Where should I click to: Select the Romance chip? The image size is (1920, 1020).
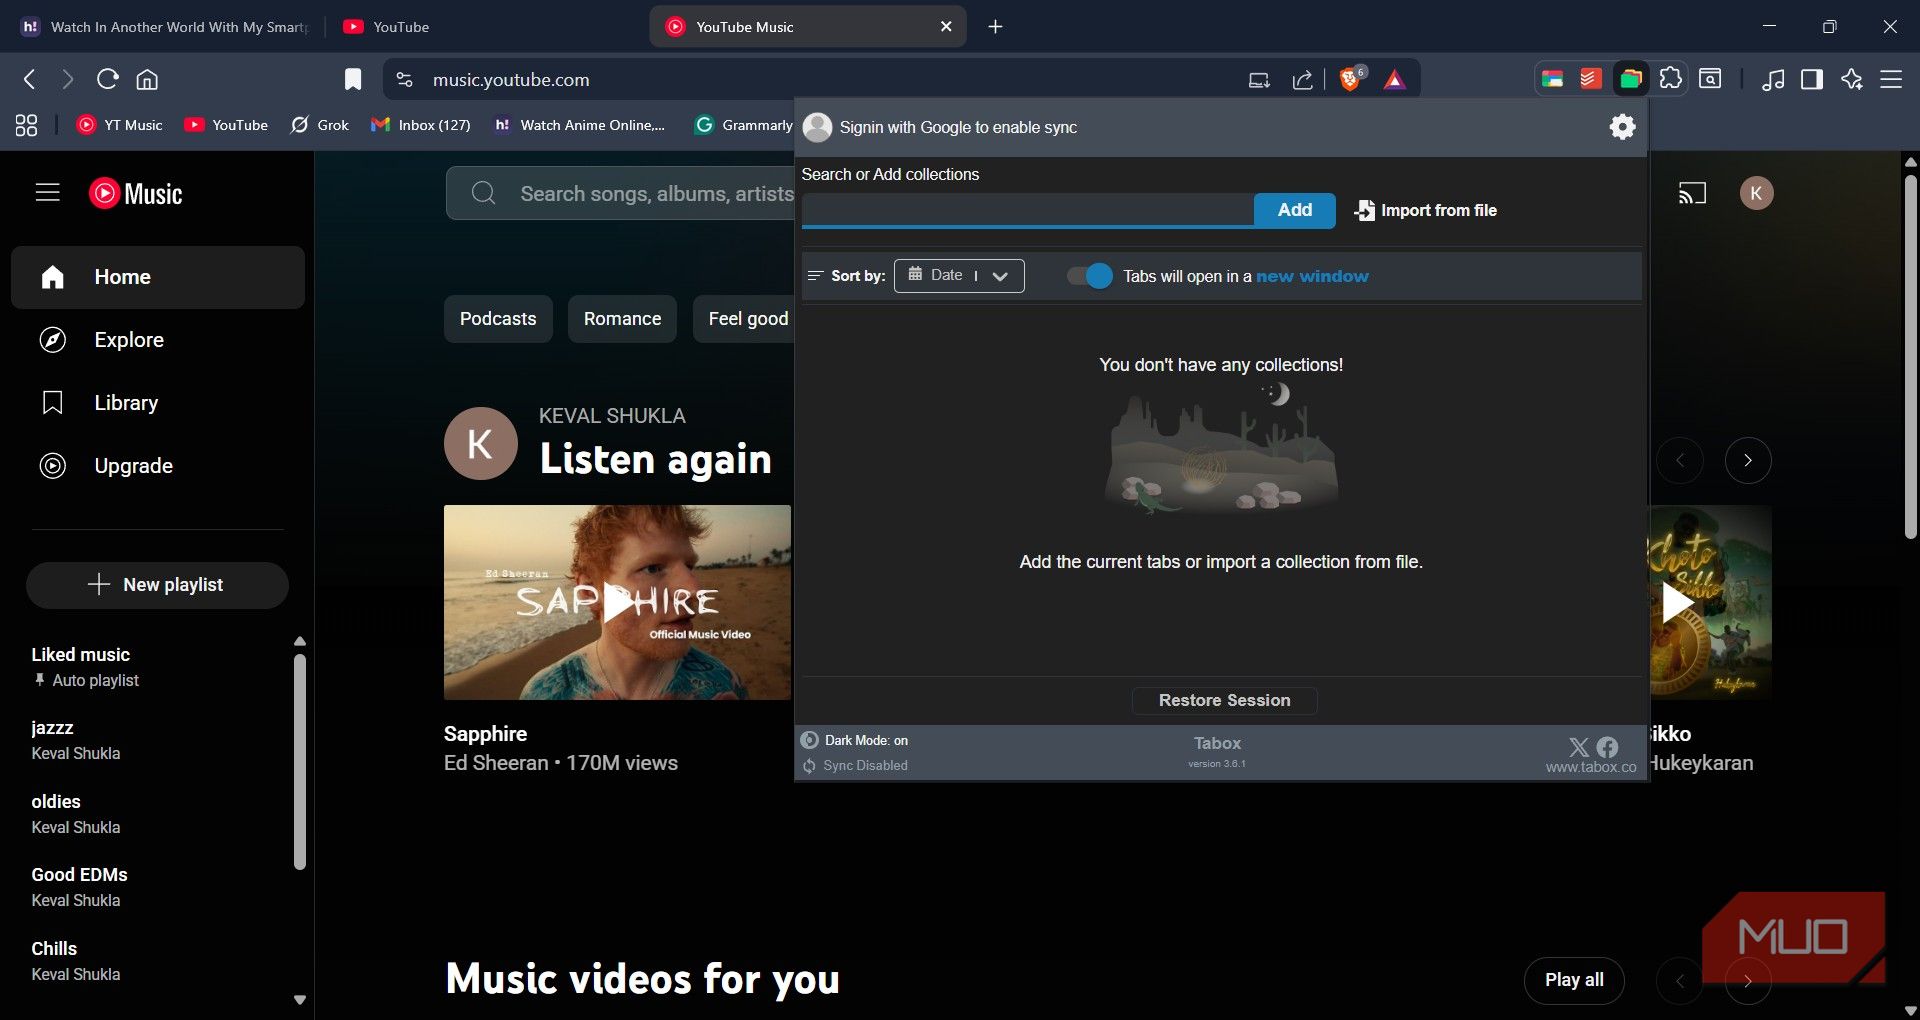622,319
